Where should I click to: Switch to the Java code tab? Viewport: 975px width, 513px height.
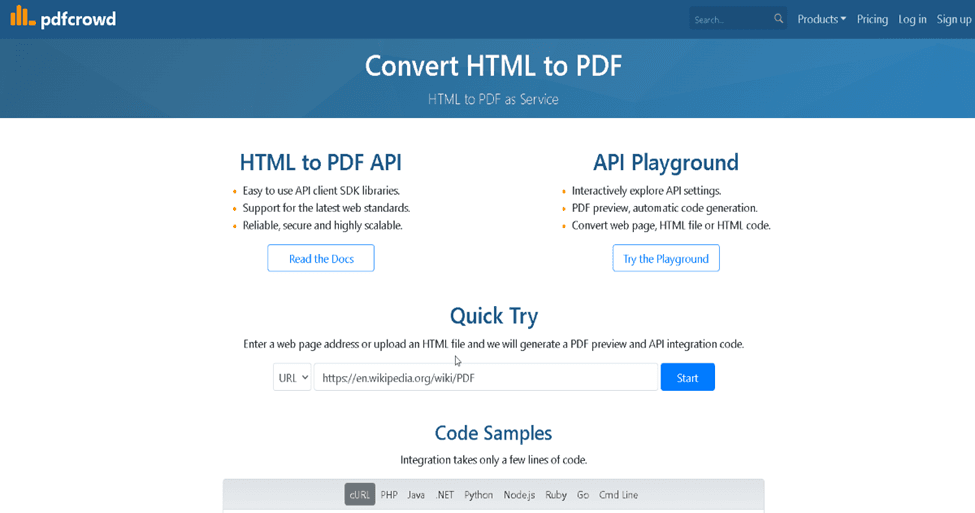point(416,495)
